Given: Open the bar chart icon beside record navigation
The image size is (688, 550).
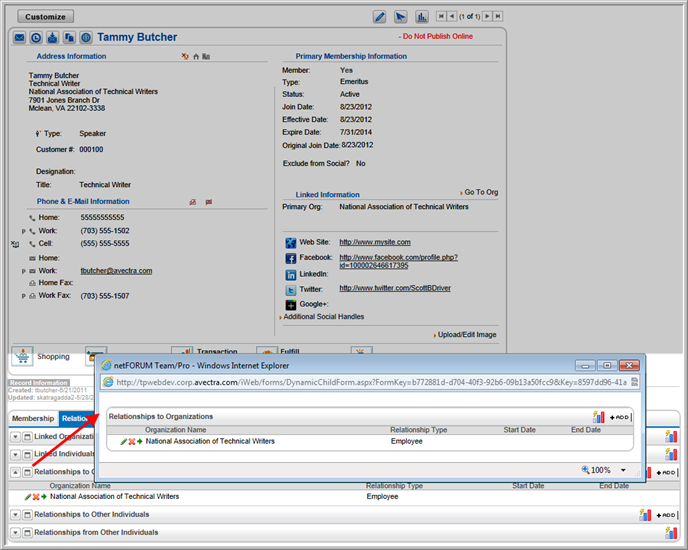Looking at the screenshot, I should pos(422,17).
